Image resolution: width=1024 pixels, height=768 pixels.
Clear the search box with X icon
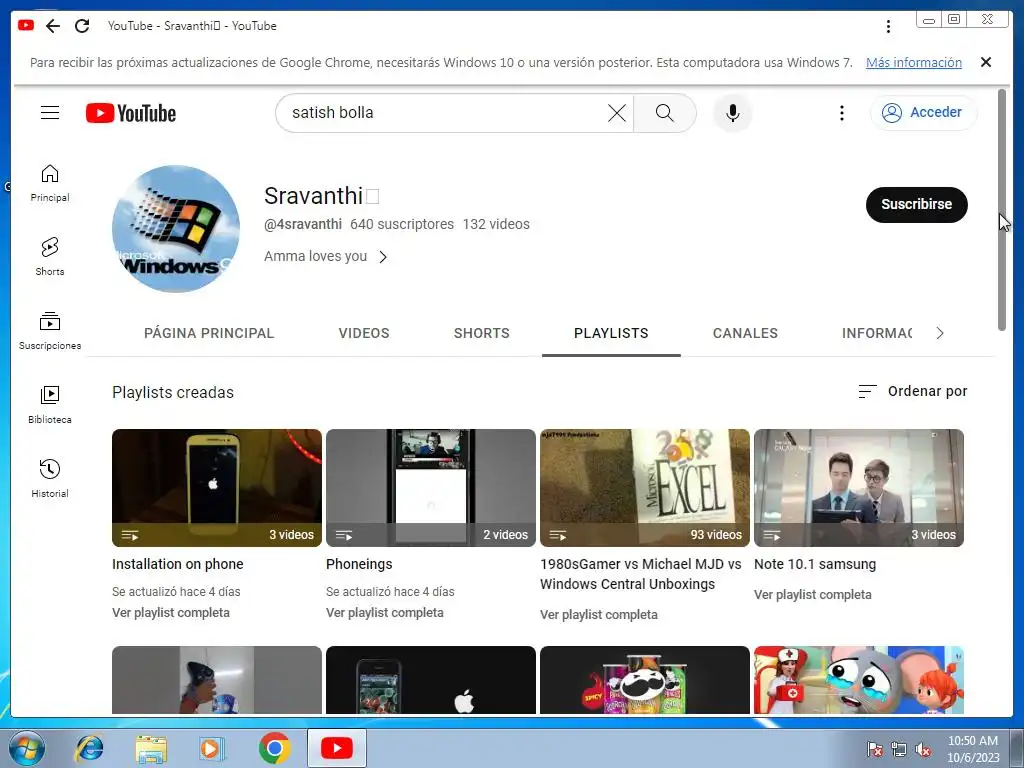click(616, 113)
